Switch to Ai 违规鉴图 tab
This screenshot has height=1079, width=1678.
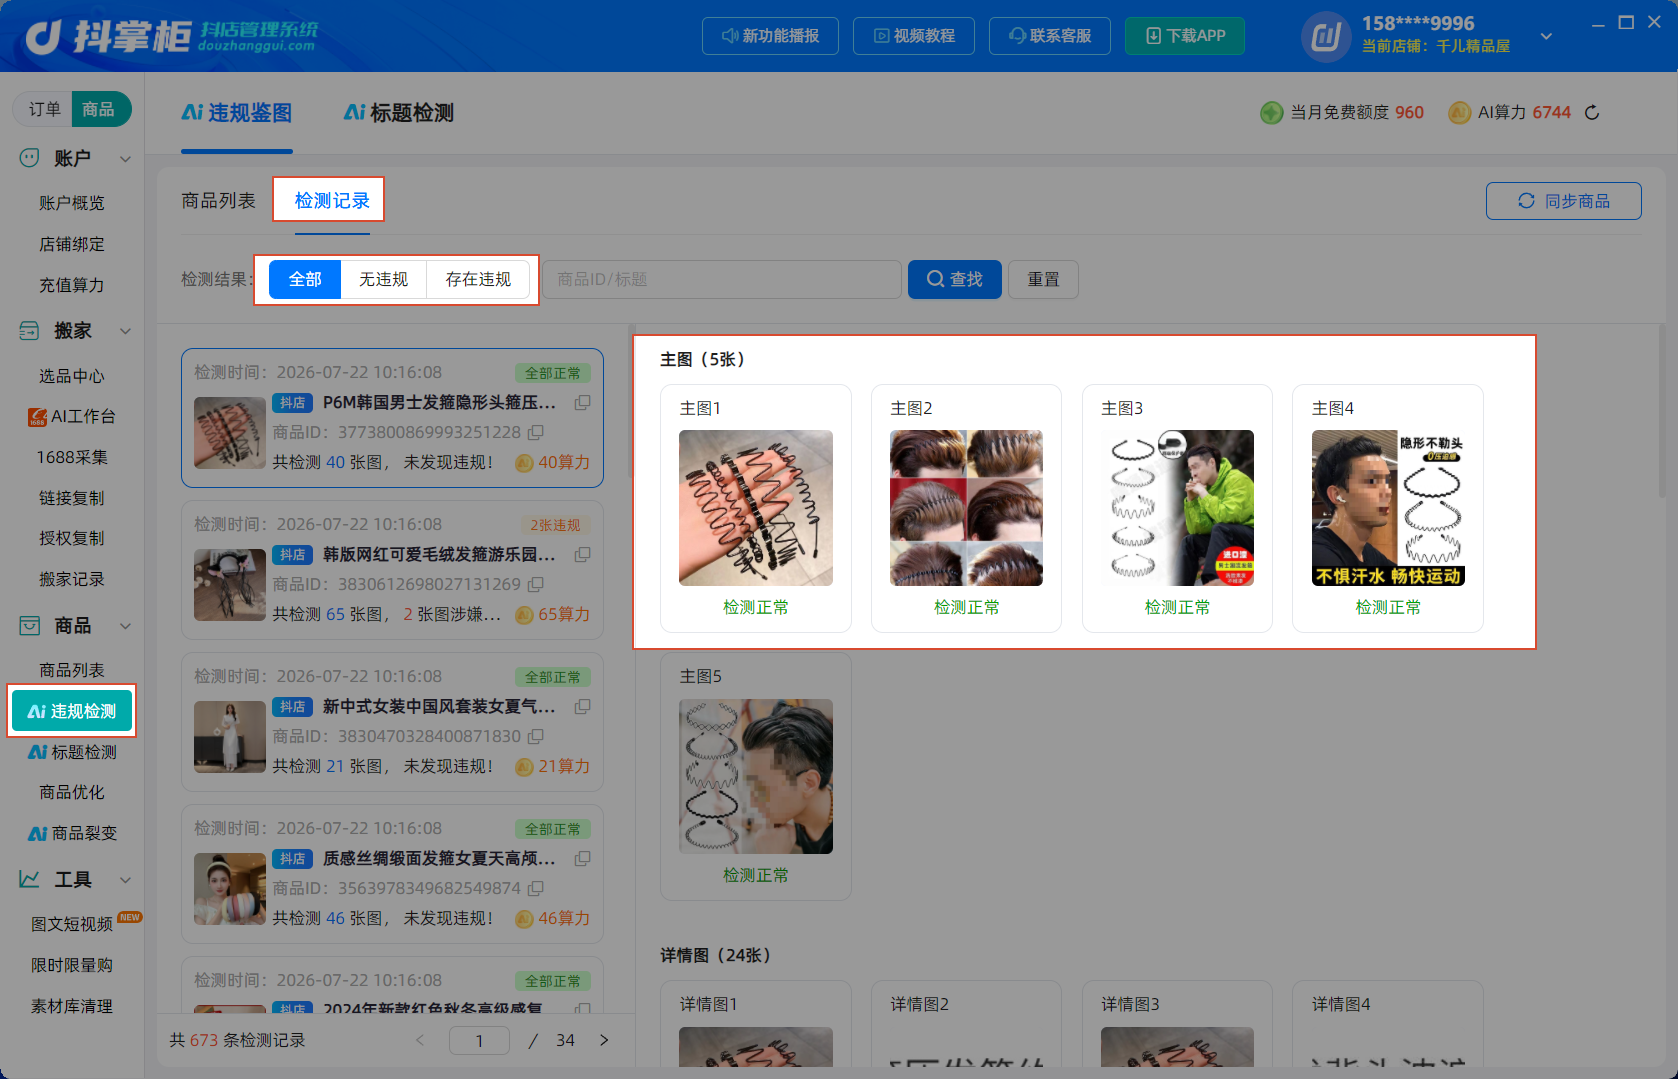237,113
